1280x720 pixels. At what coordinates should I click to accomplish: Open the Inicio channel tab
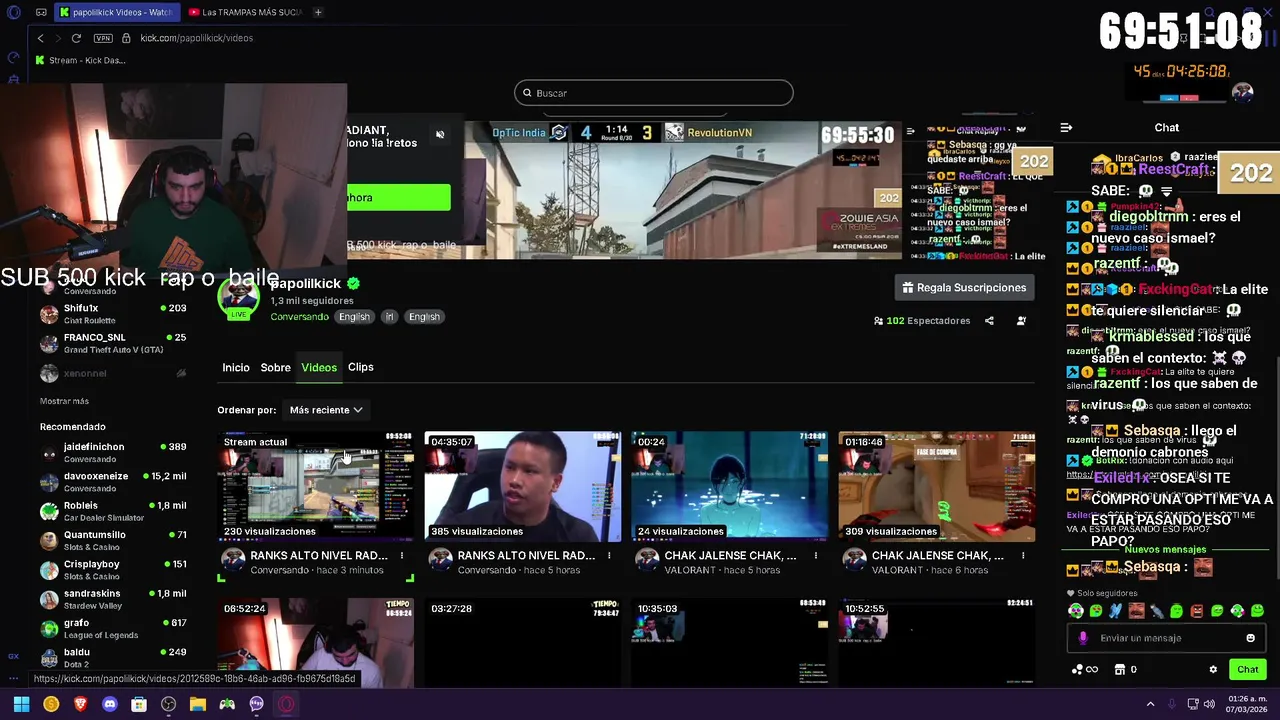coord(236,367)
